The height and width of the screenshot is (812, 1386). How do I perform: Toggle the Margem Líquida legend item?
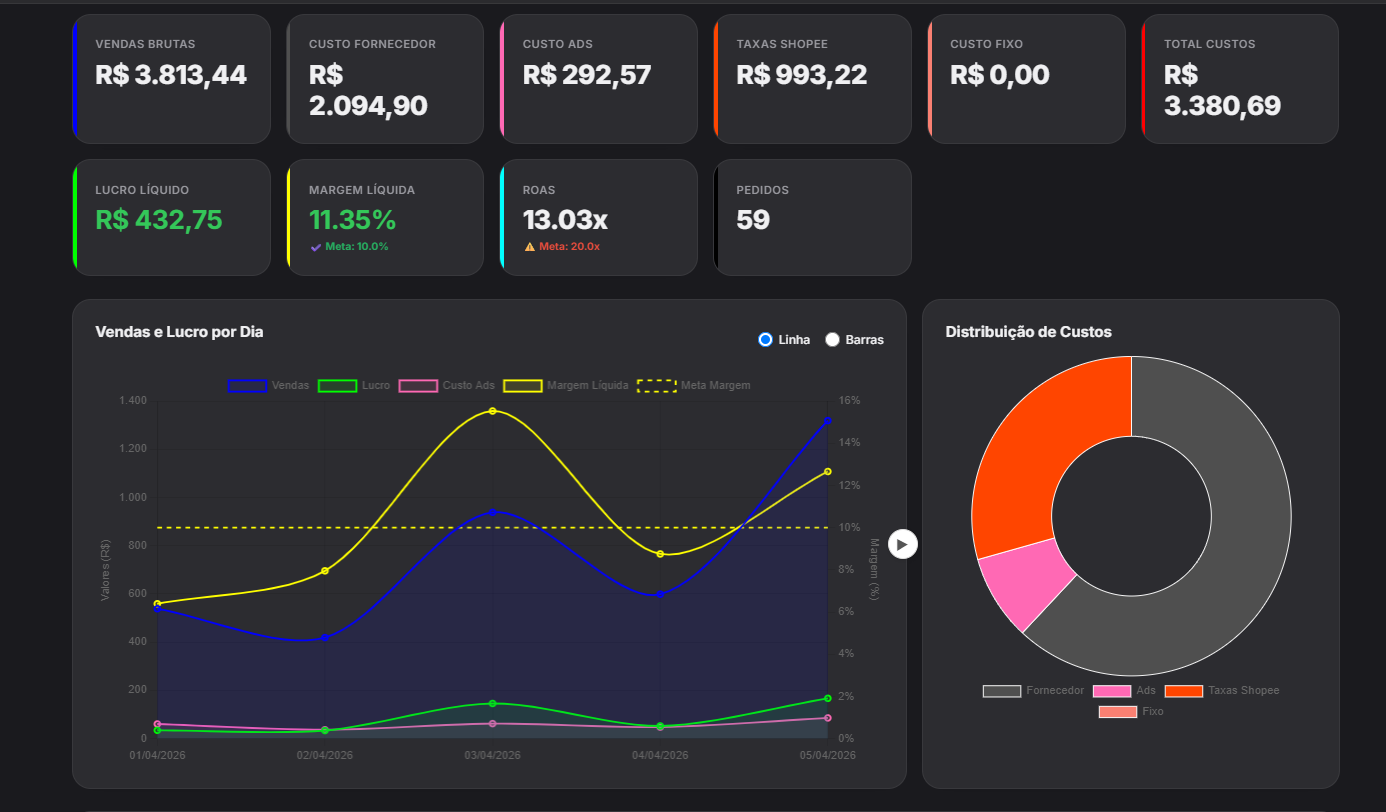[x=566, y=385]
